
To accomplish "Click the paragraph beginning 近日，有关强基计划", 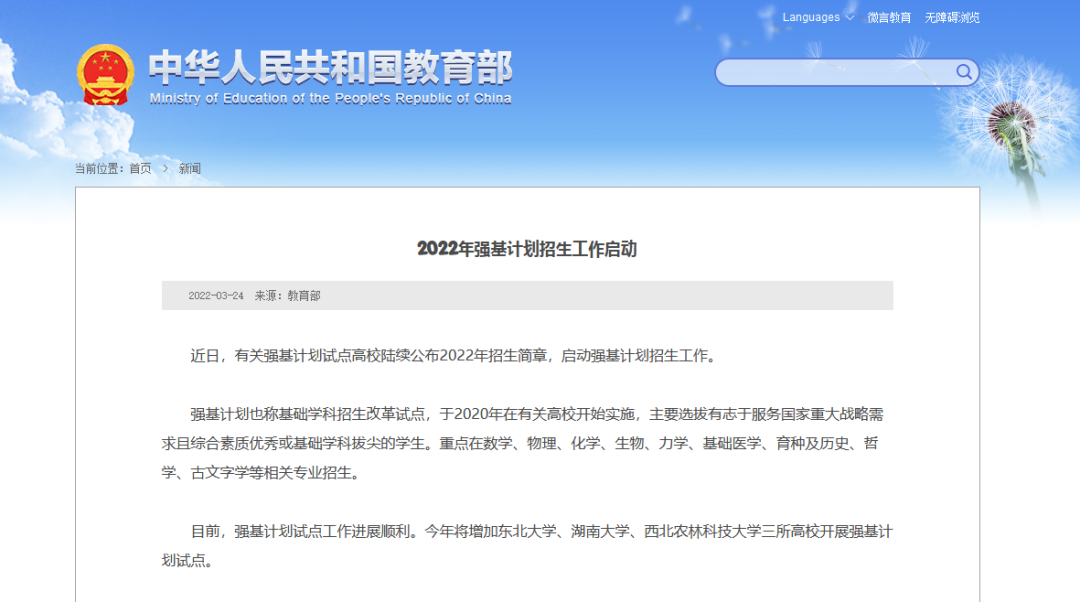I will pyautogui.click(x=455, y=356).
